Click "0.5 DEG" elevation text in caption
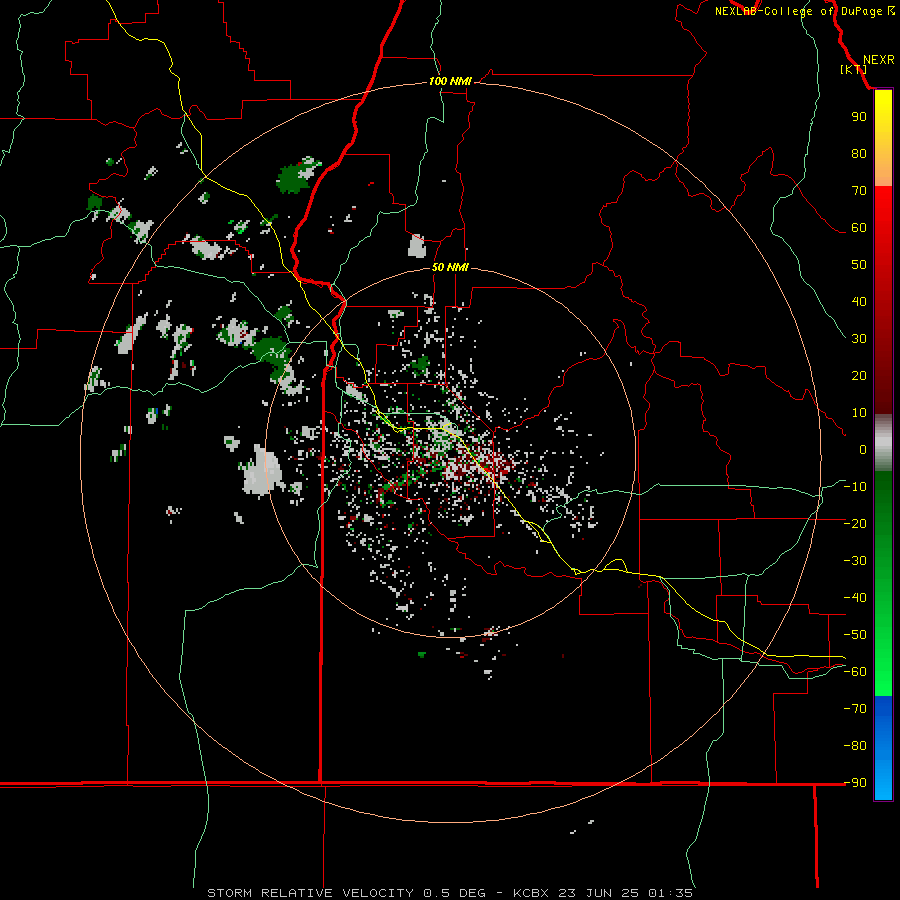 pos(454,893)
